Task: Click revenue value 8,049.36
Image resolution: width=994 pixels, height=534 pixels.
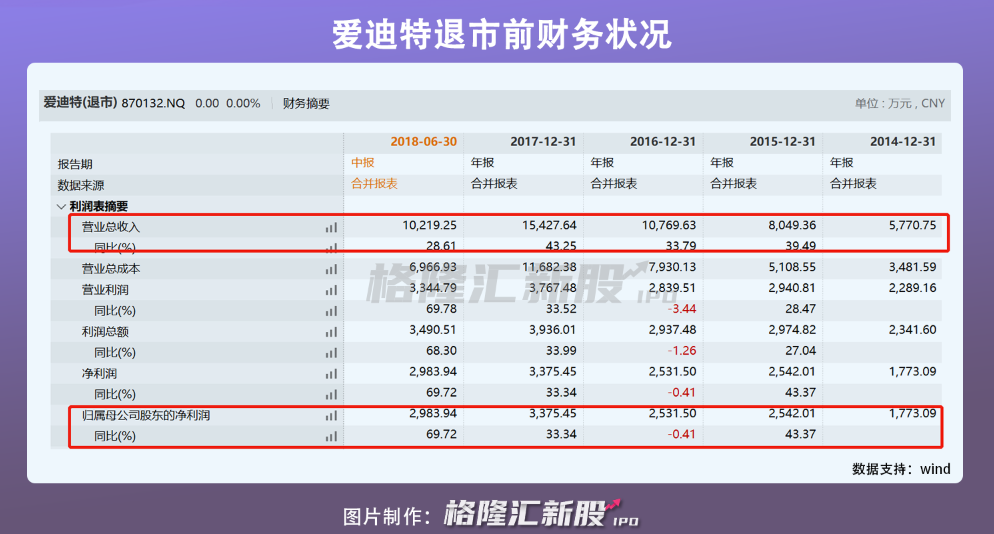Action: pos(792,226)
